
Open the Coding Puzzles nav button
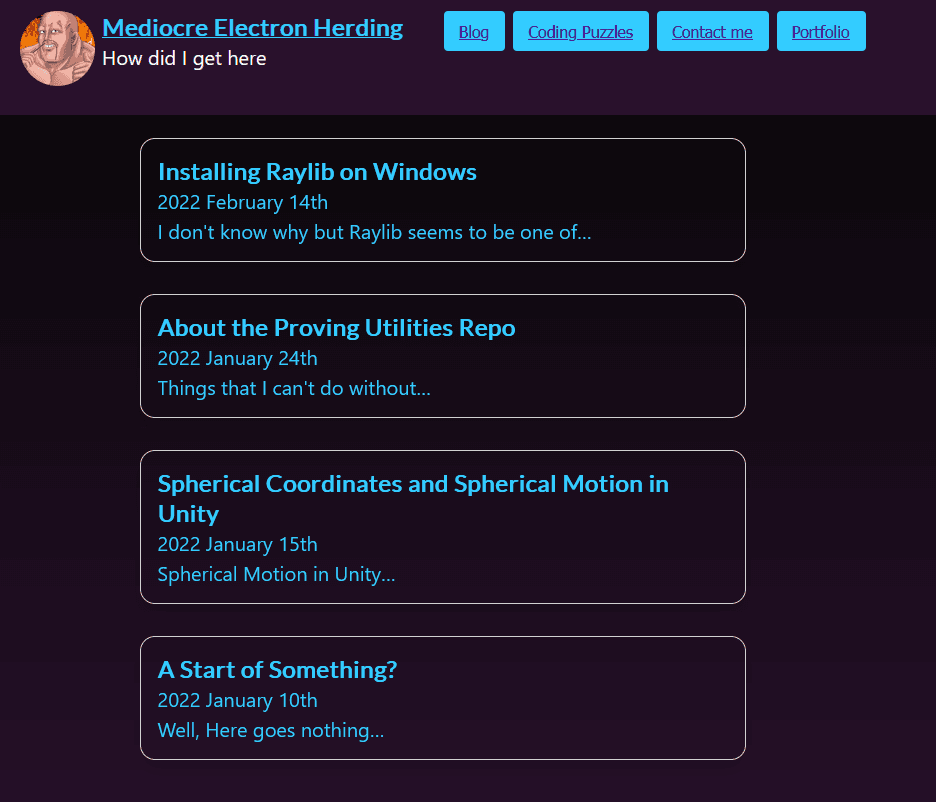[x=580, y=31]
